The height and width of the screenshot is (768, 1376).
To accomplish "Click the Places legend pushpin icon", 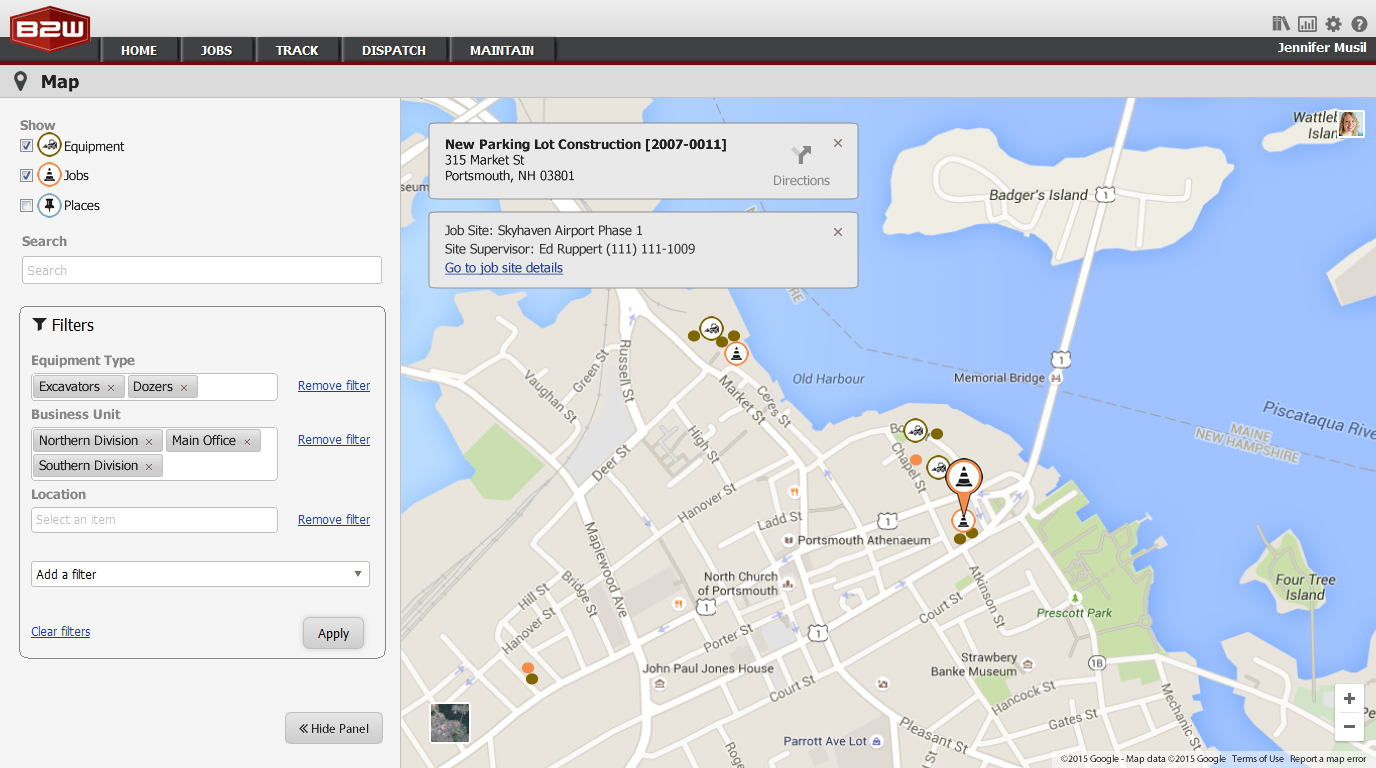I will (x=50, y=205).
